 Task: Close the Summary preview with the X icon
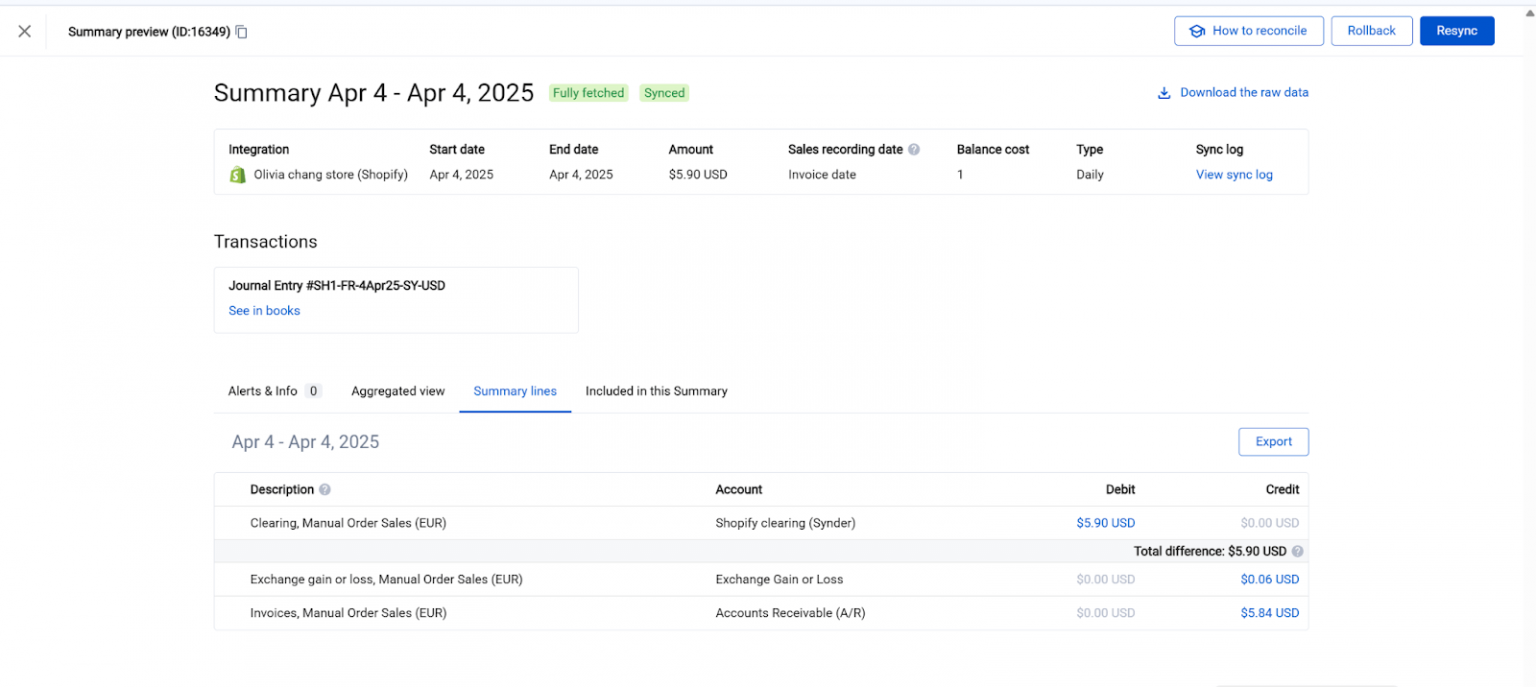pos(24,31)
